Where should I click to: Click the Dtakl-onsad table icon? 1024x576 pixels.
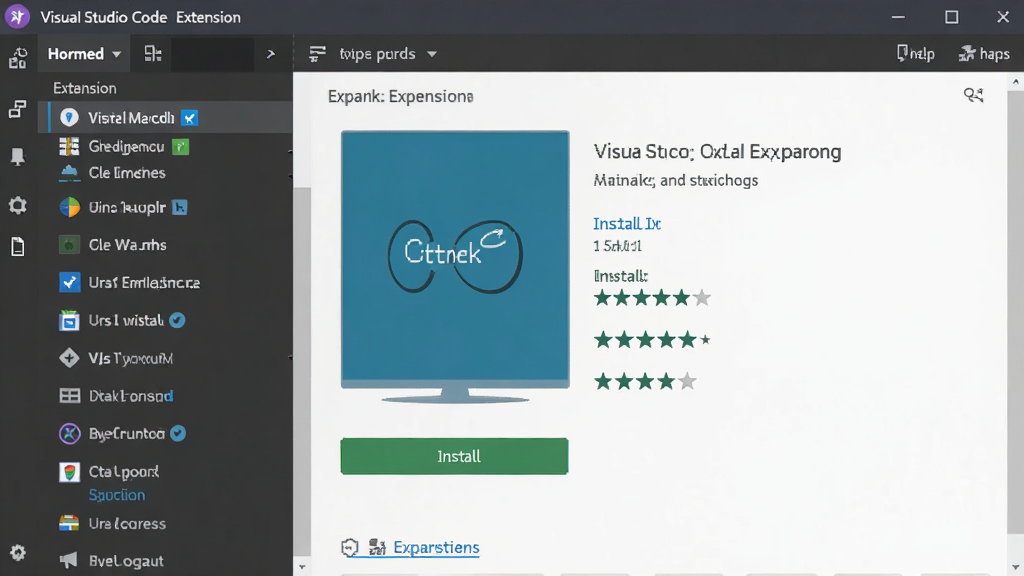pyautogui.click(x=69, y=396)
